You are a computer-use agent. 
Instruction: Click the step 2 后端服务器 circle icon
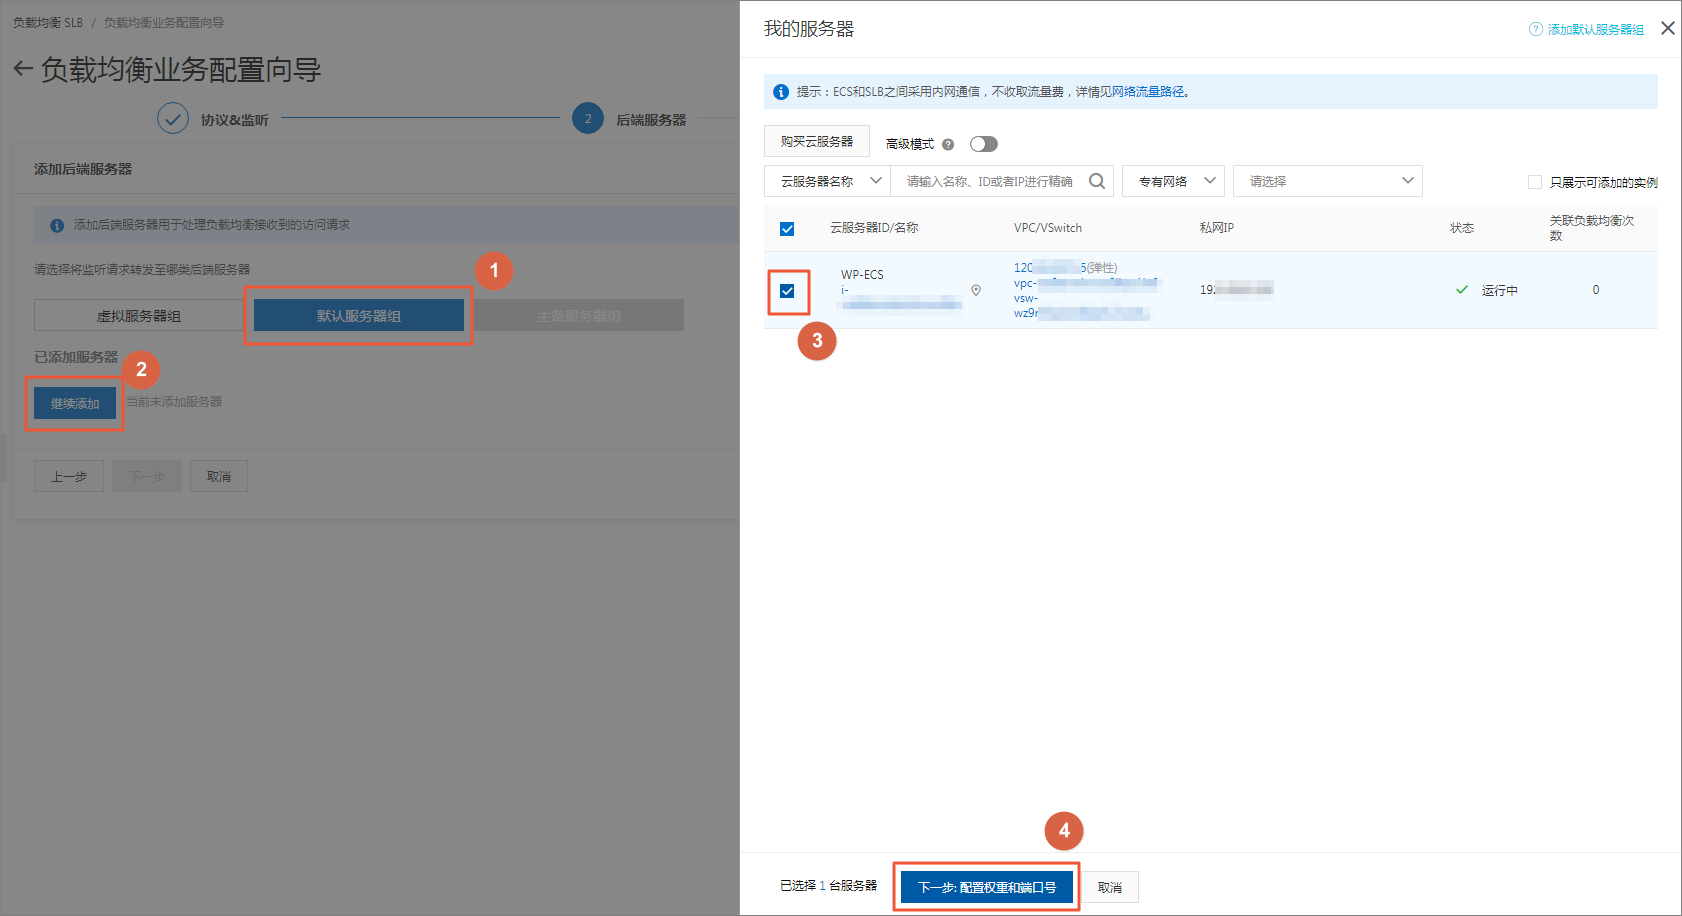tap(588, 118)
